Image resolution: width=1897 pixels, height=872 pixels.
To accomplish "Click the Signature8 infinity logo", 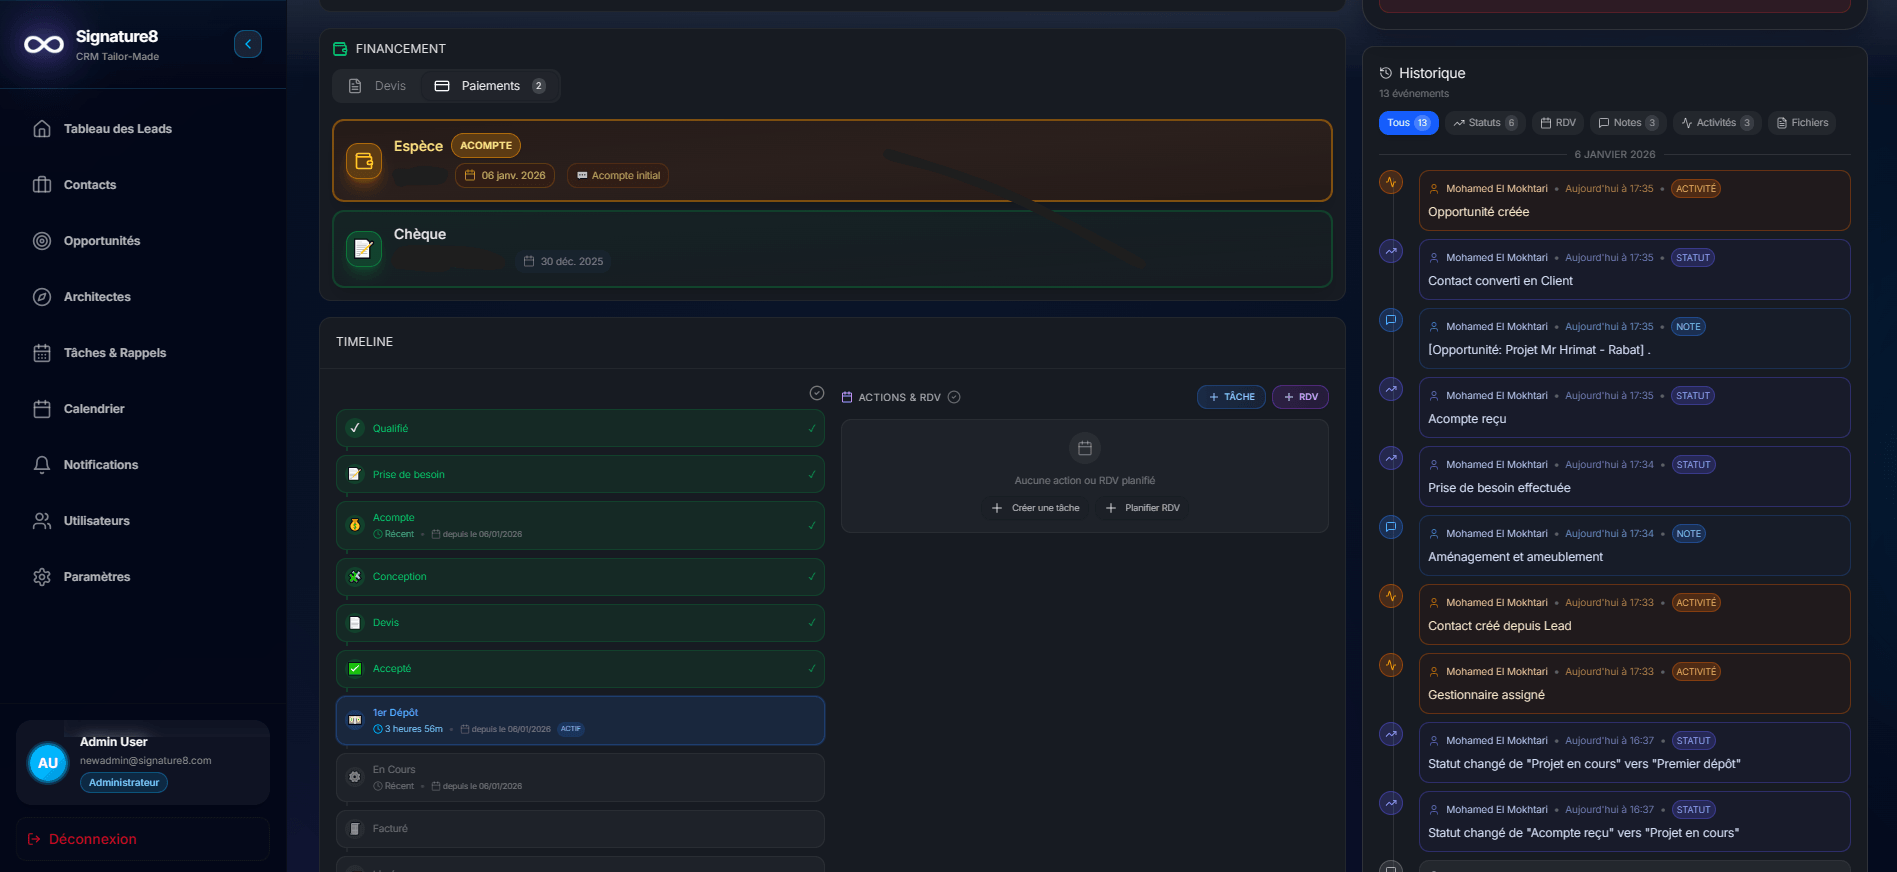I will coord(44,44).
